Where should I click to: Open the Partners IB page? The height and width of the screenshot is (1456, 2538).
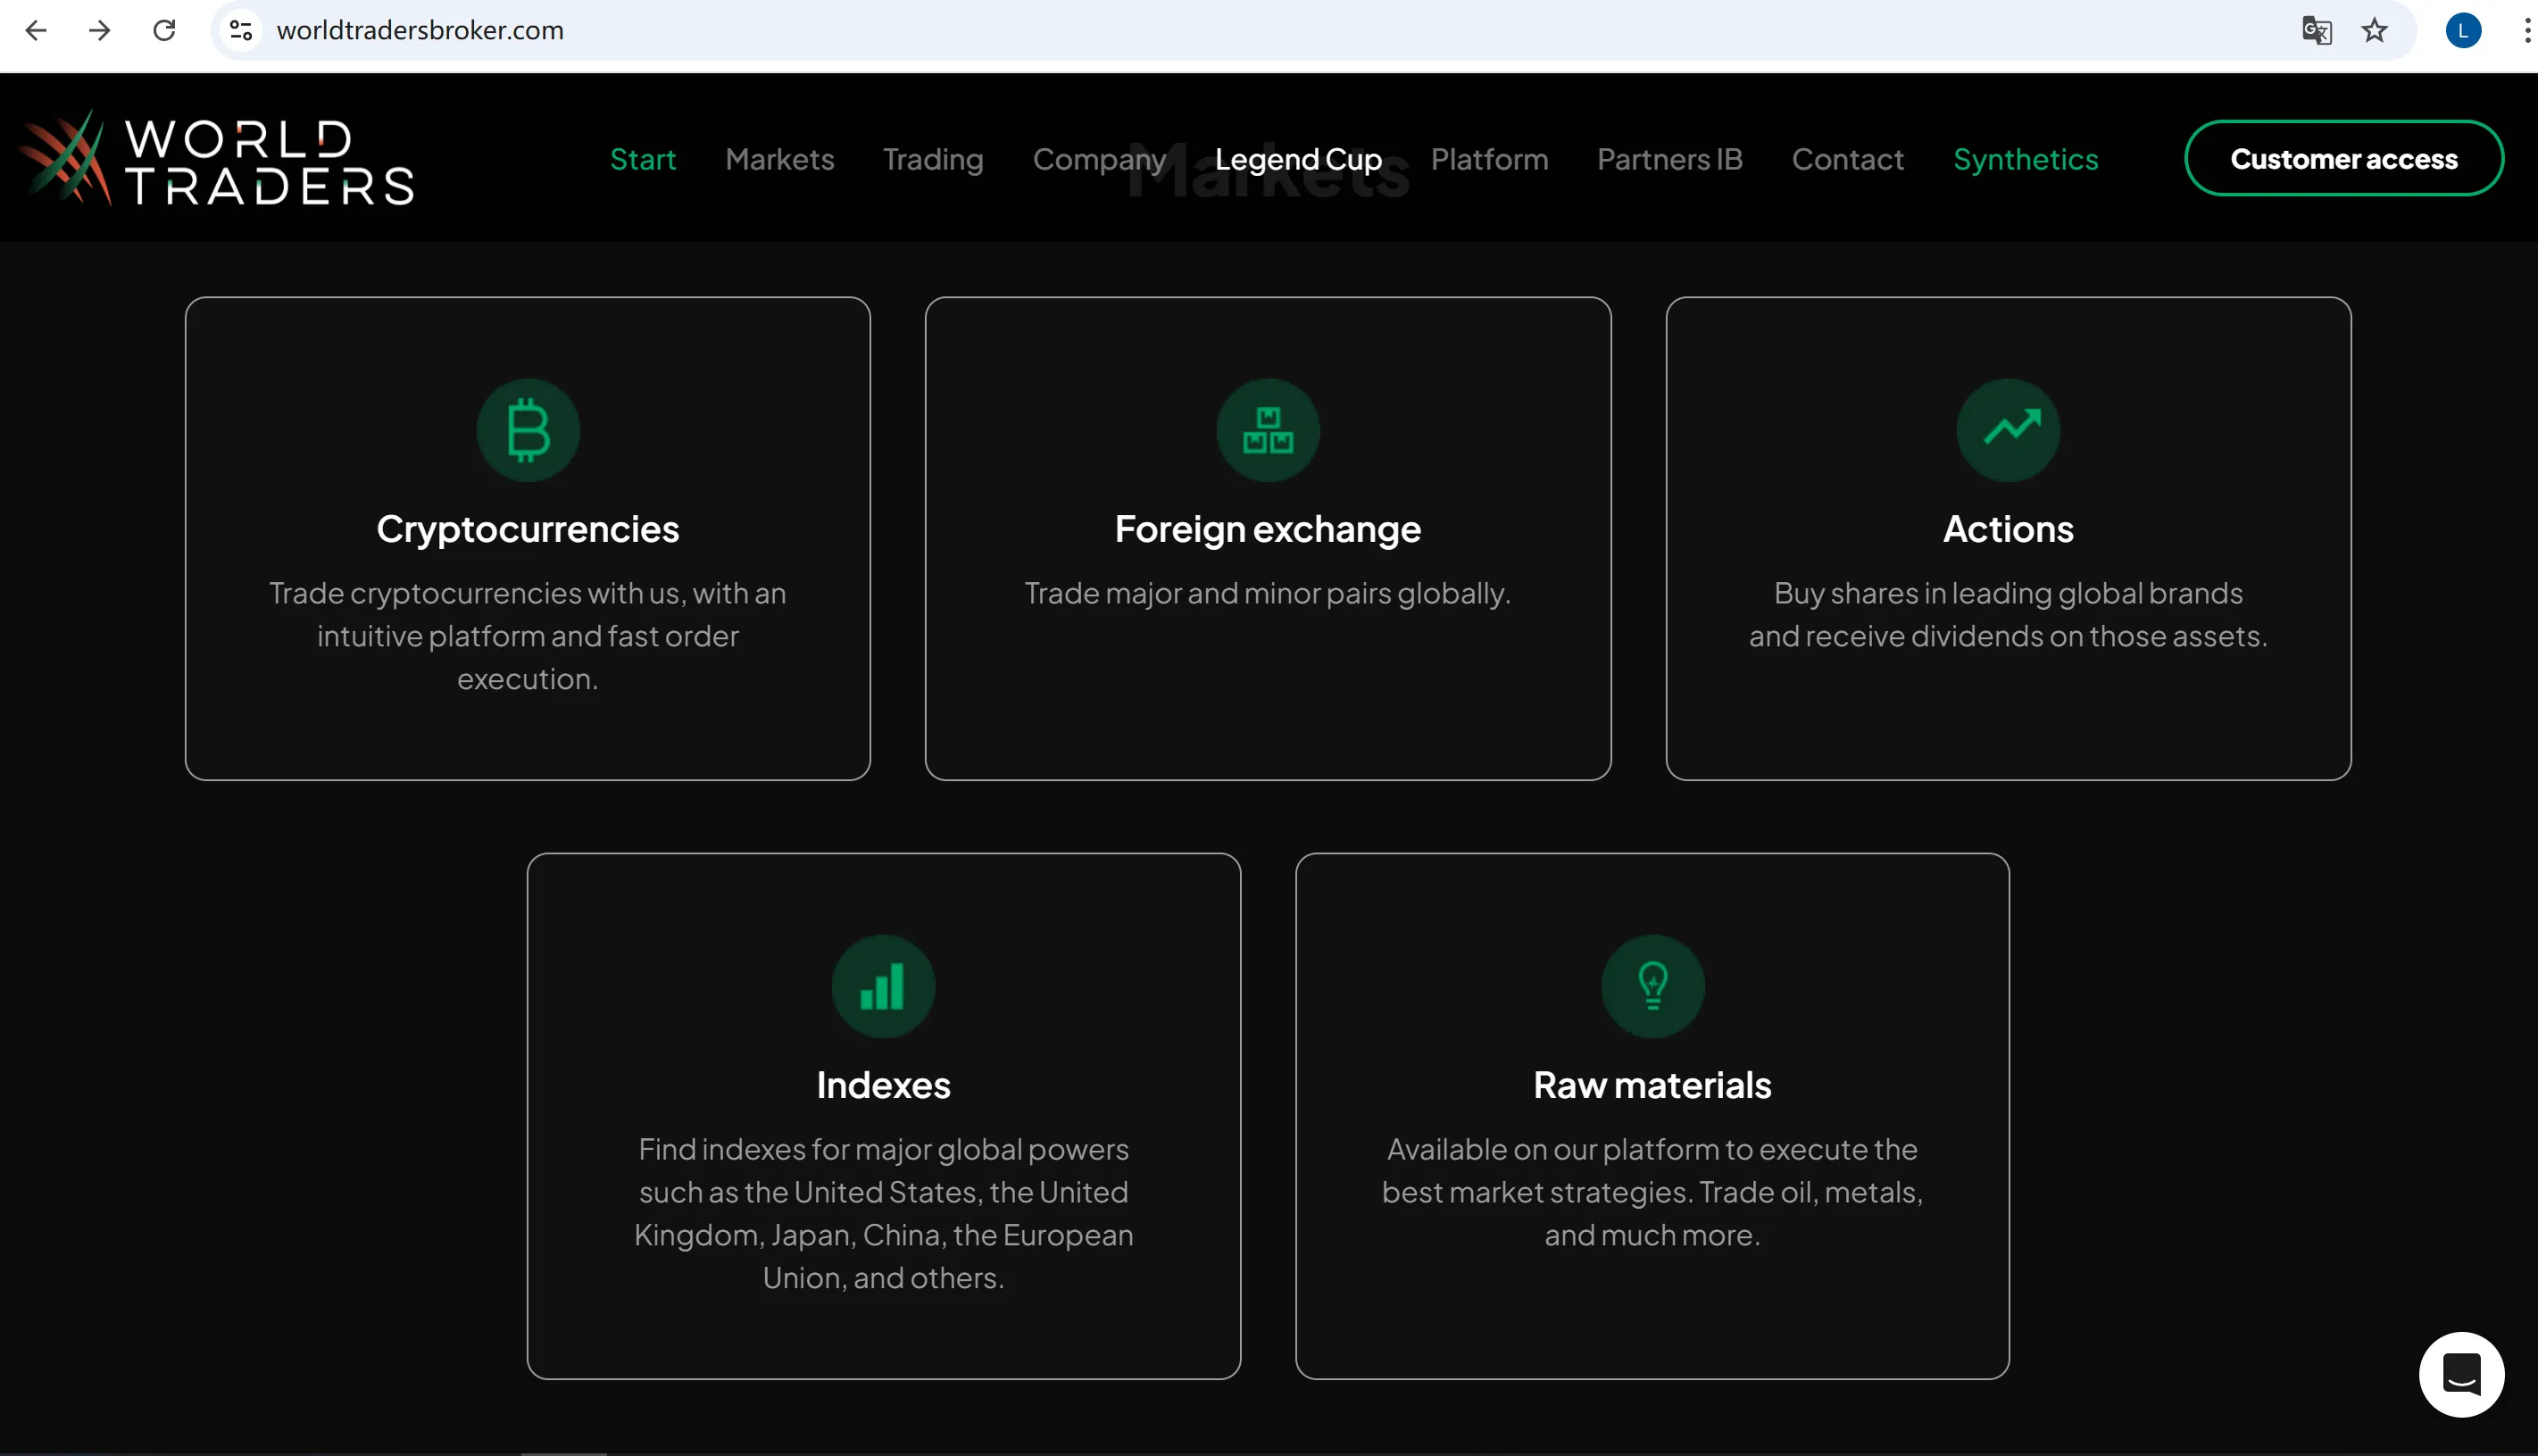pyautogui.click(x=1669, y=159)
